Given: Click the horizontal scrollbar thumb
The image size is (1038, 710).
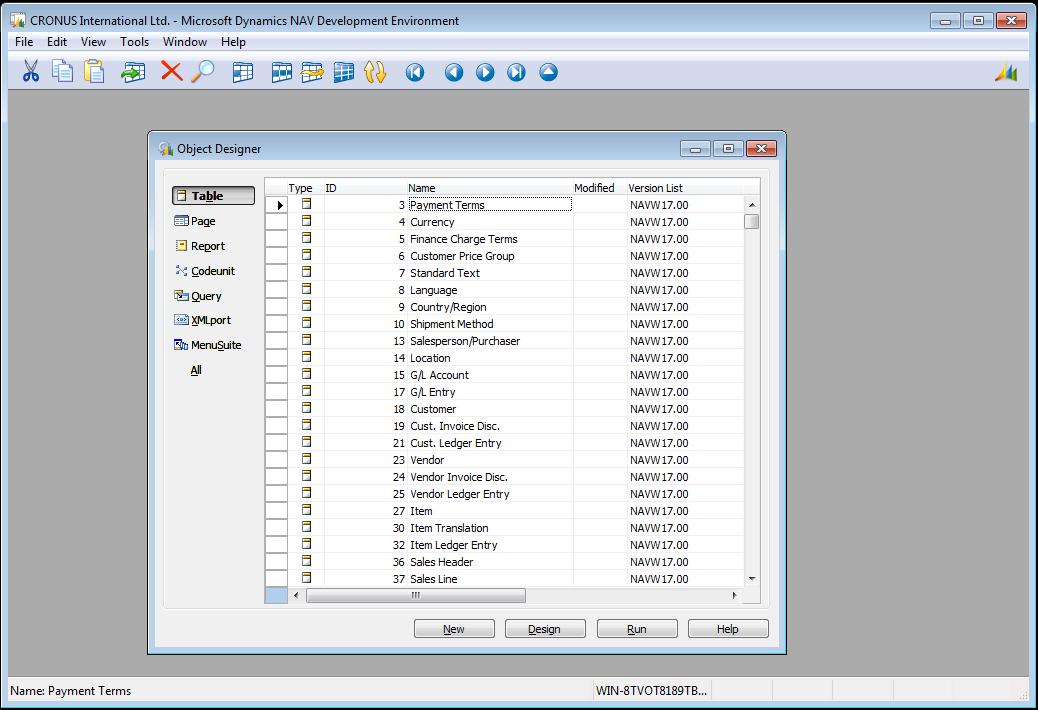Looking at the screenshot, I should pyautogui.click(x=416, y=596).
